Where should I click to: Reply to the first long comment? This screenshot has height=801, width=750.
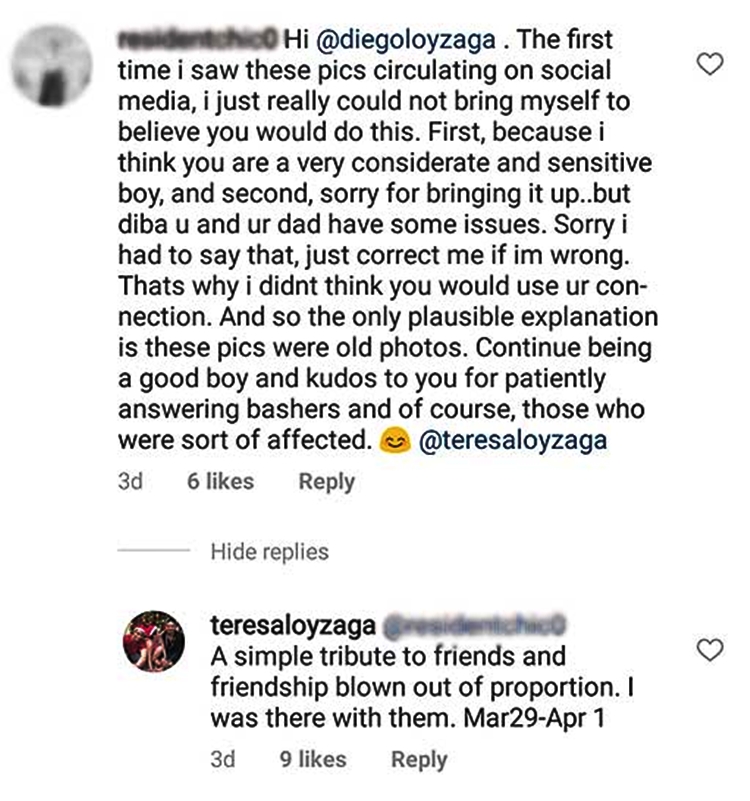[x=326, y=482]
